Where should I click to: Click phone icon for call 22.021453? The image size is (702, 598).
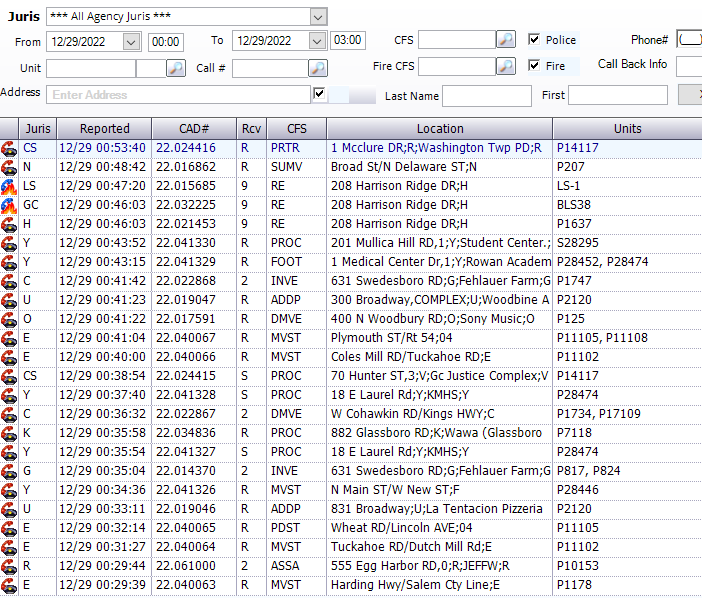point(9,224)
